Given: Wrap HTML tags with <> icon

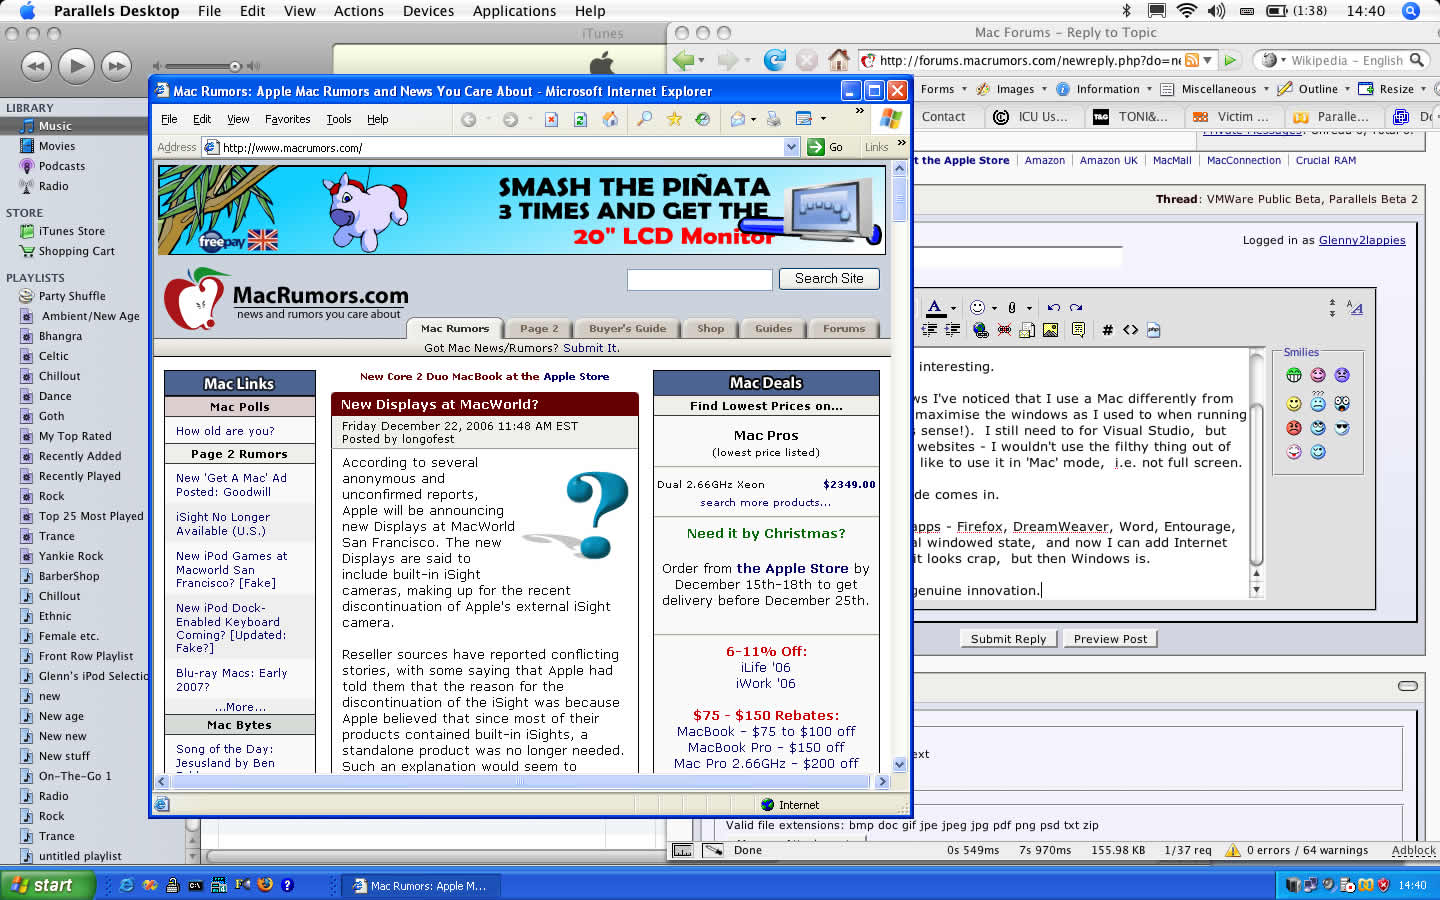Looking at the screenshot, I should click(x=1130, y=330).
